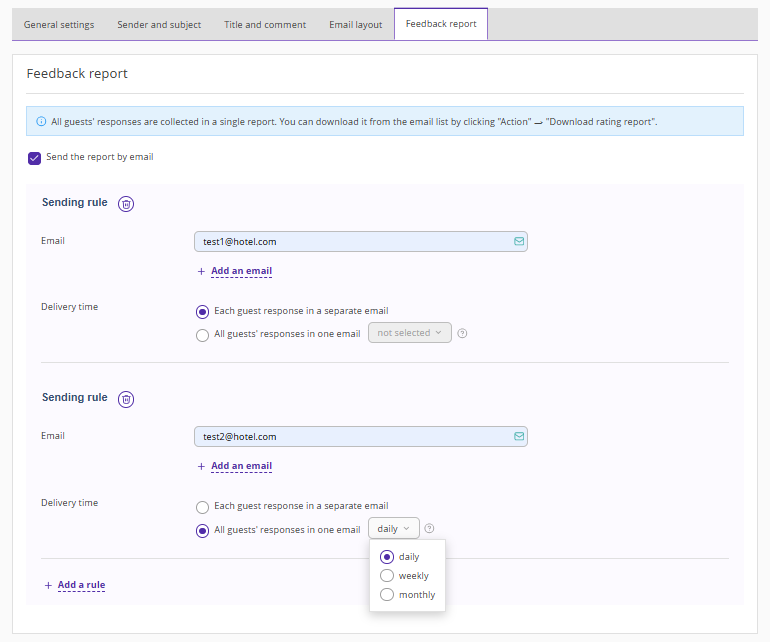Screen dimensions: 770x642
Task: Click the test2@hotel.com email input field
Action: coord(350,437)
